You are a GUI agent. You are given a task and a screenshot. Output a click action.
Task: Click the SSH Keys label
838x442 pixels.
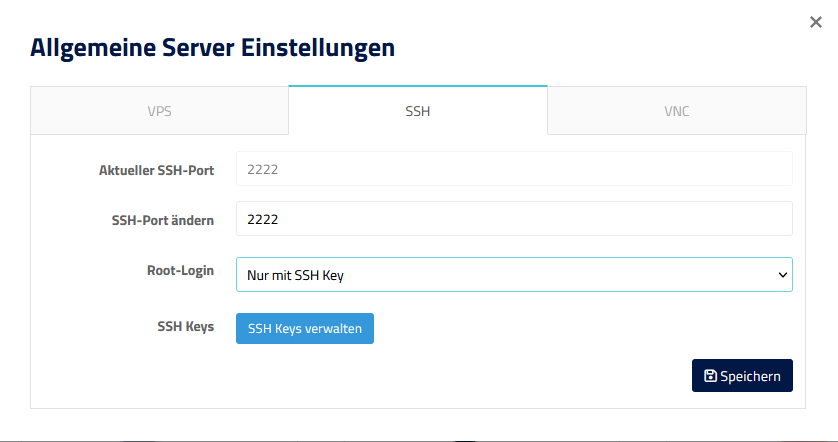pyautogui.click(x=185, y=326)
